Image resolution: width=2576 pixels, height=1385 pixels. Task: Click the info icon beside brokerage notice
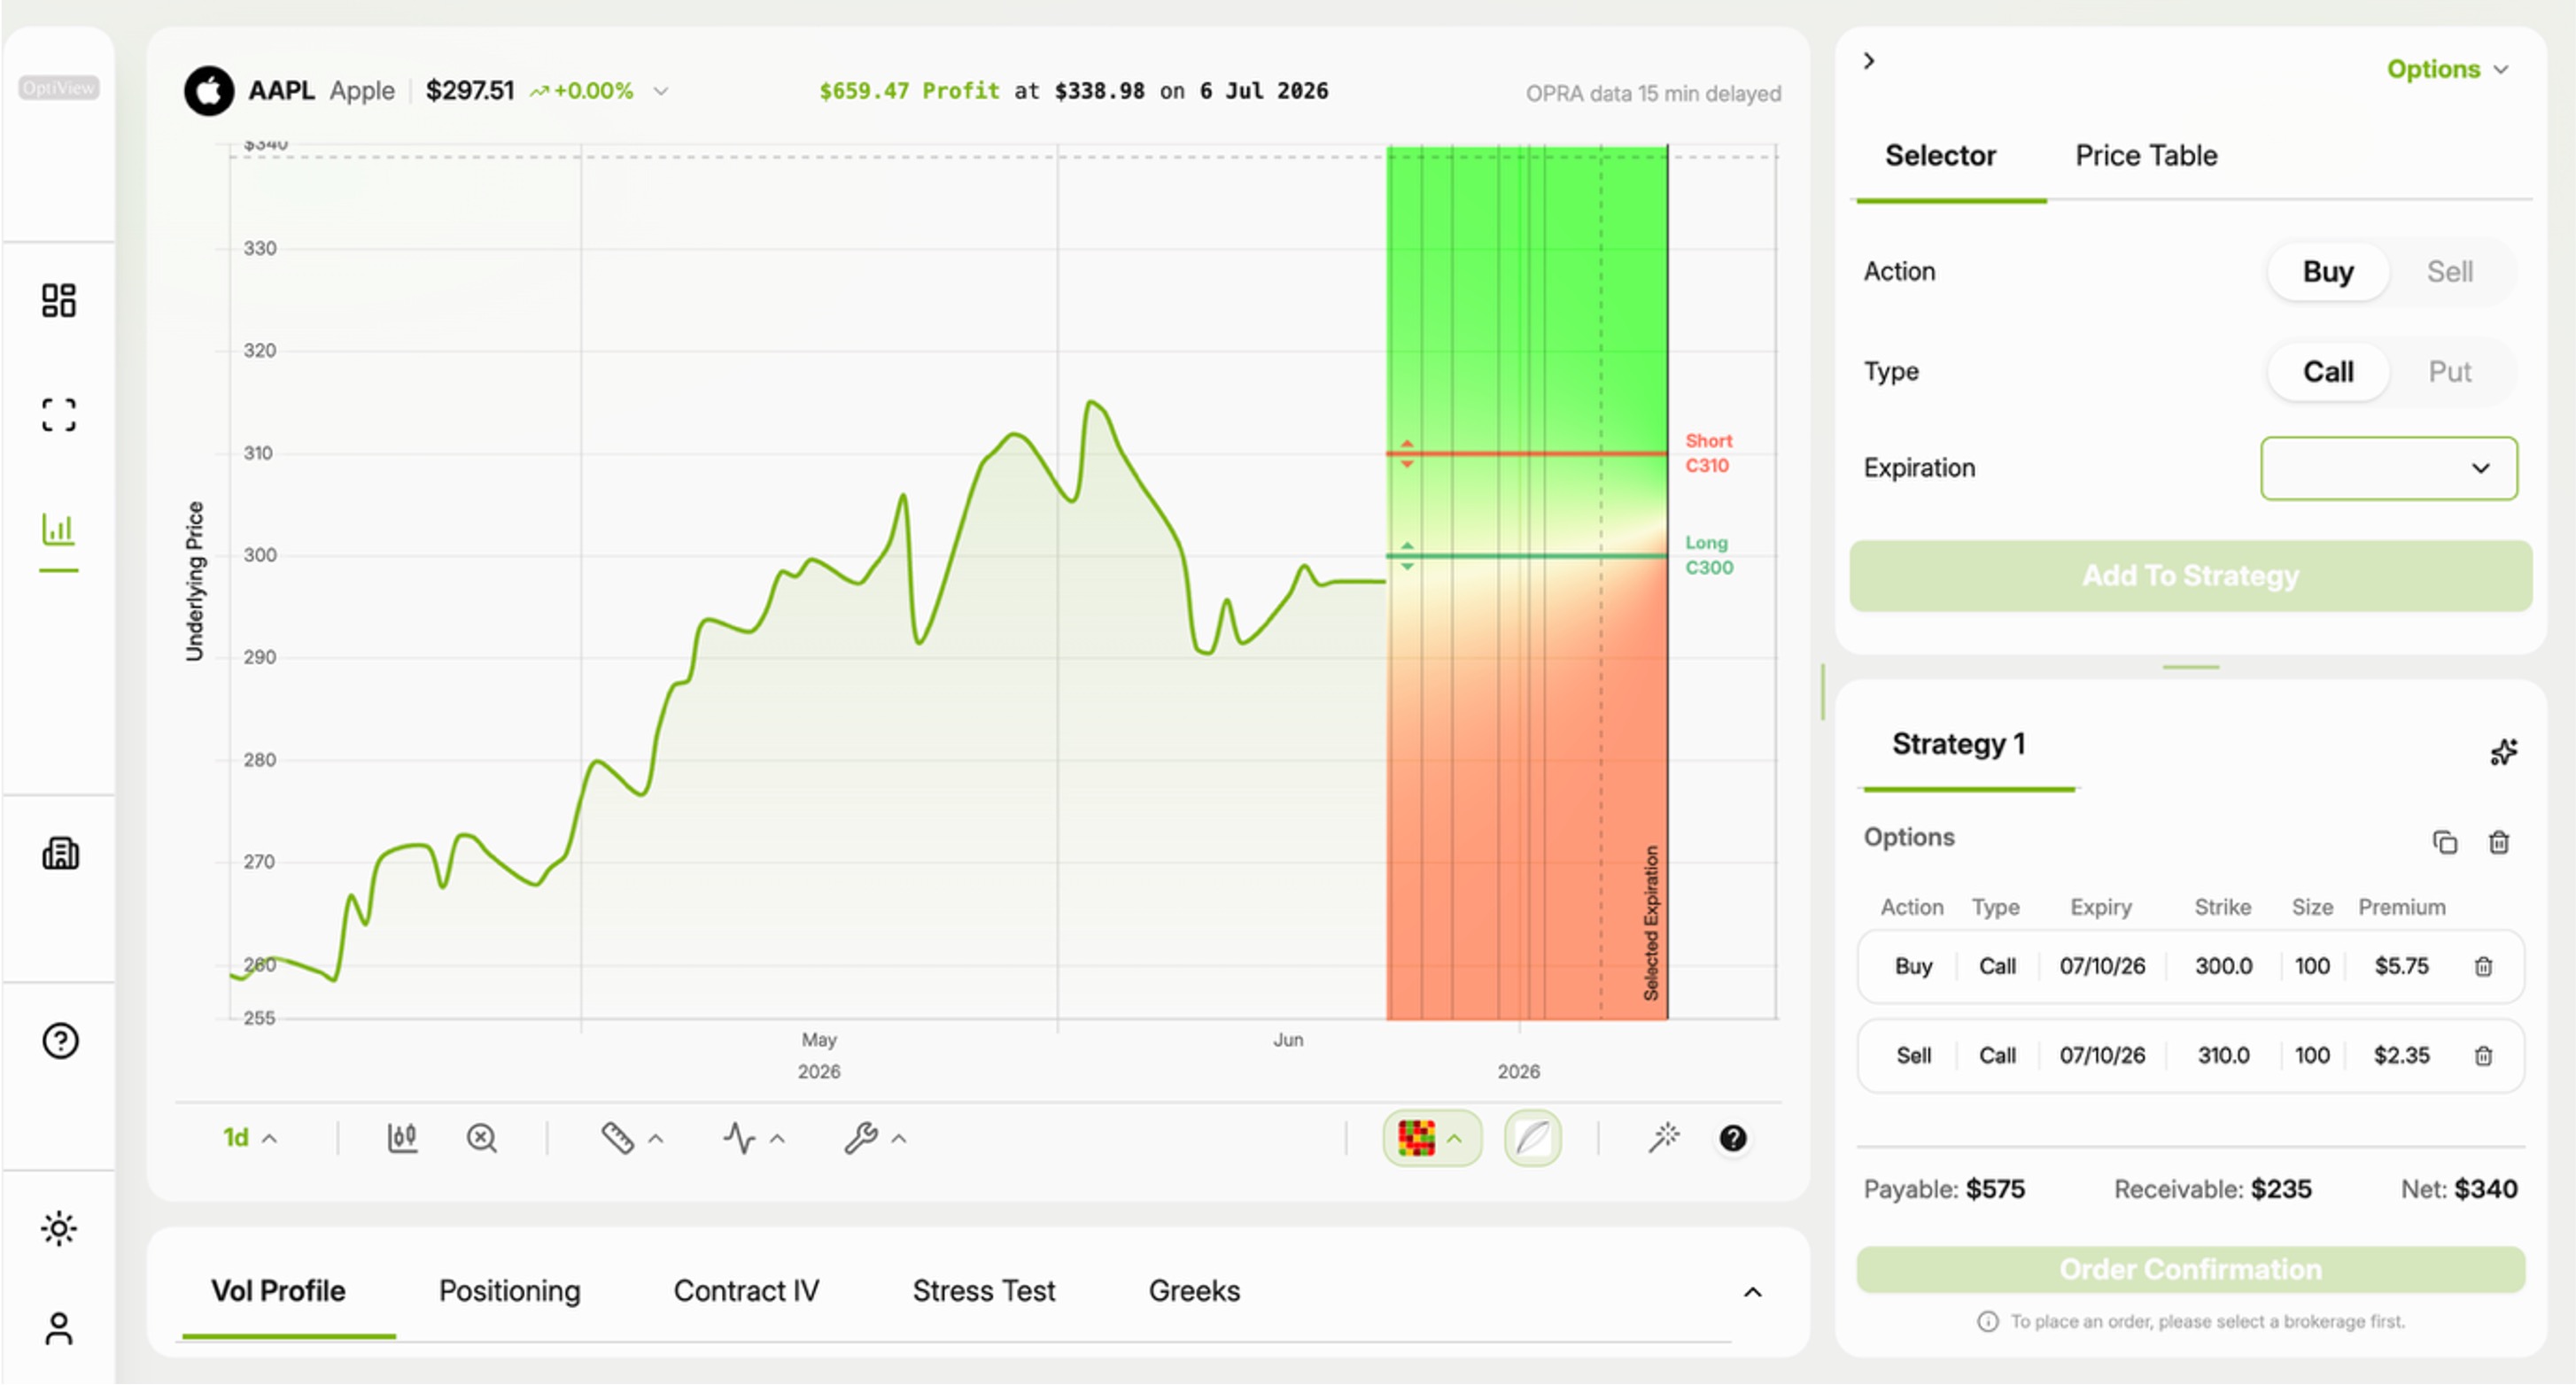[x=1987, y=1322]
